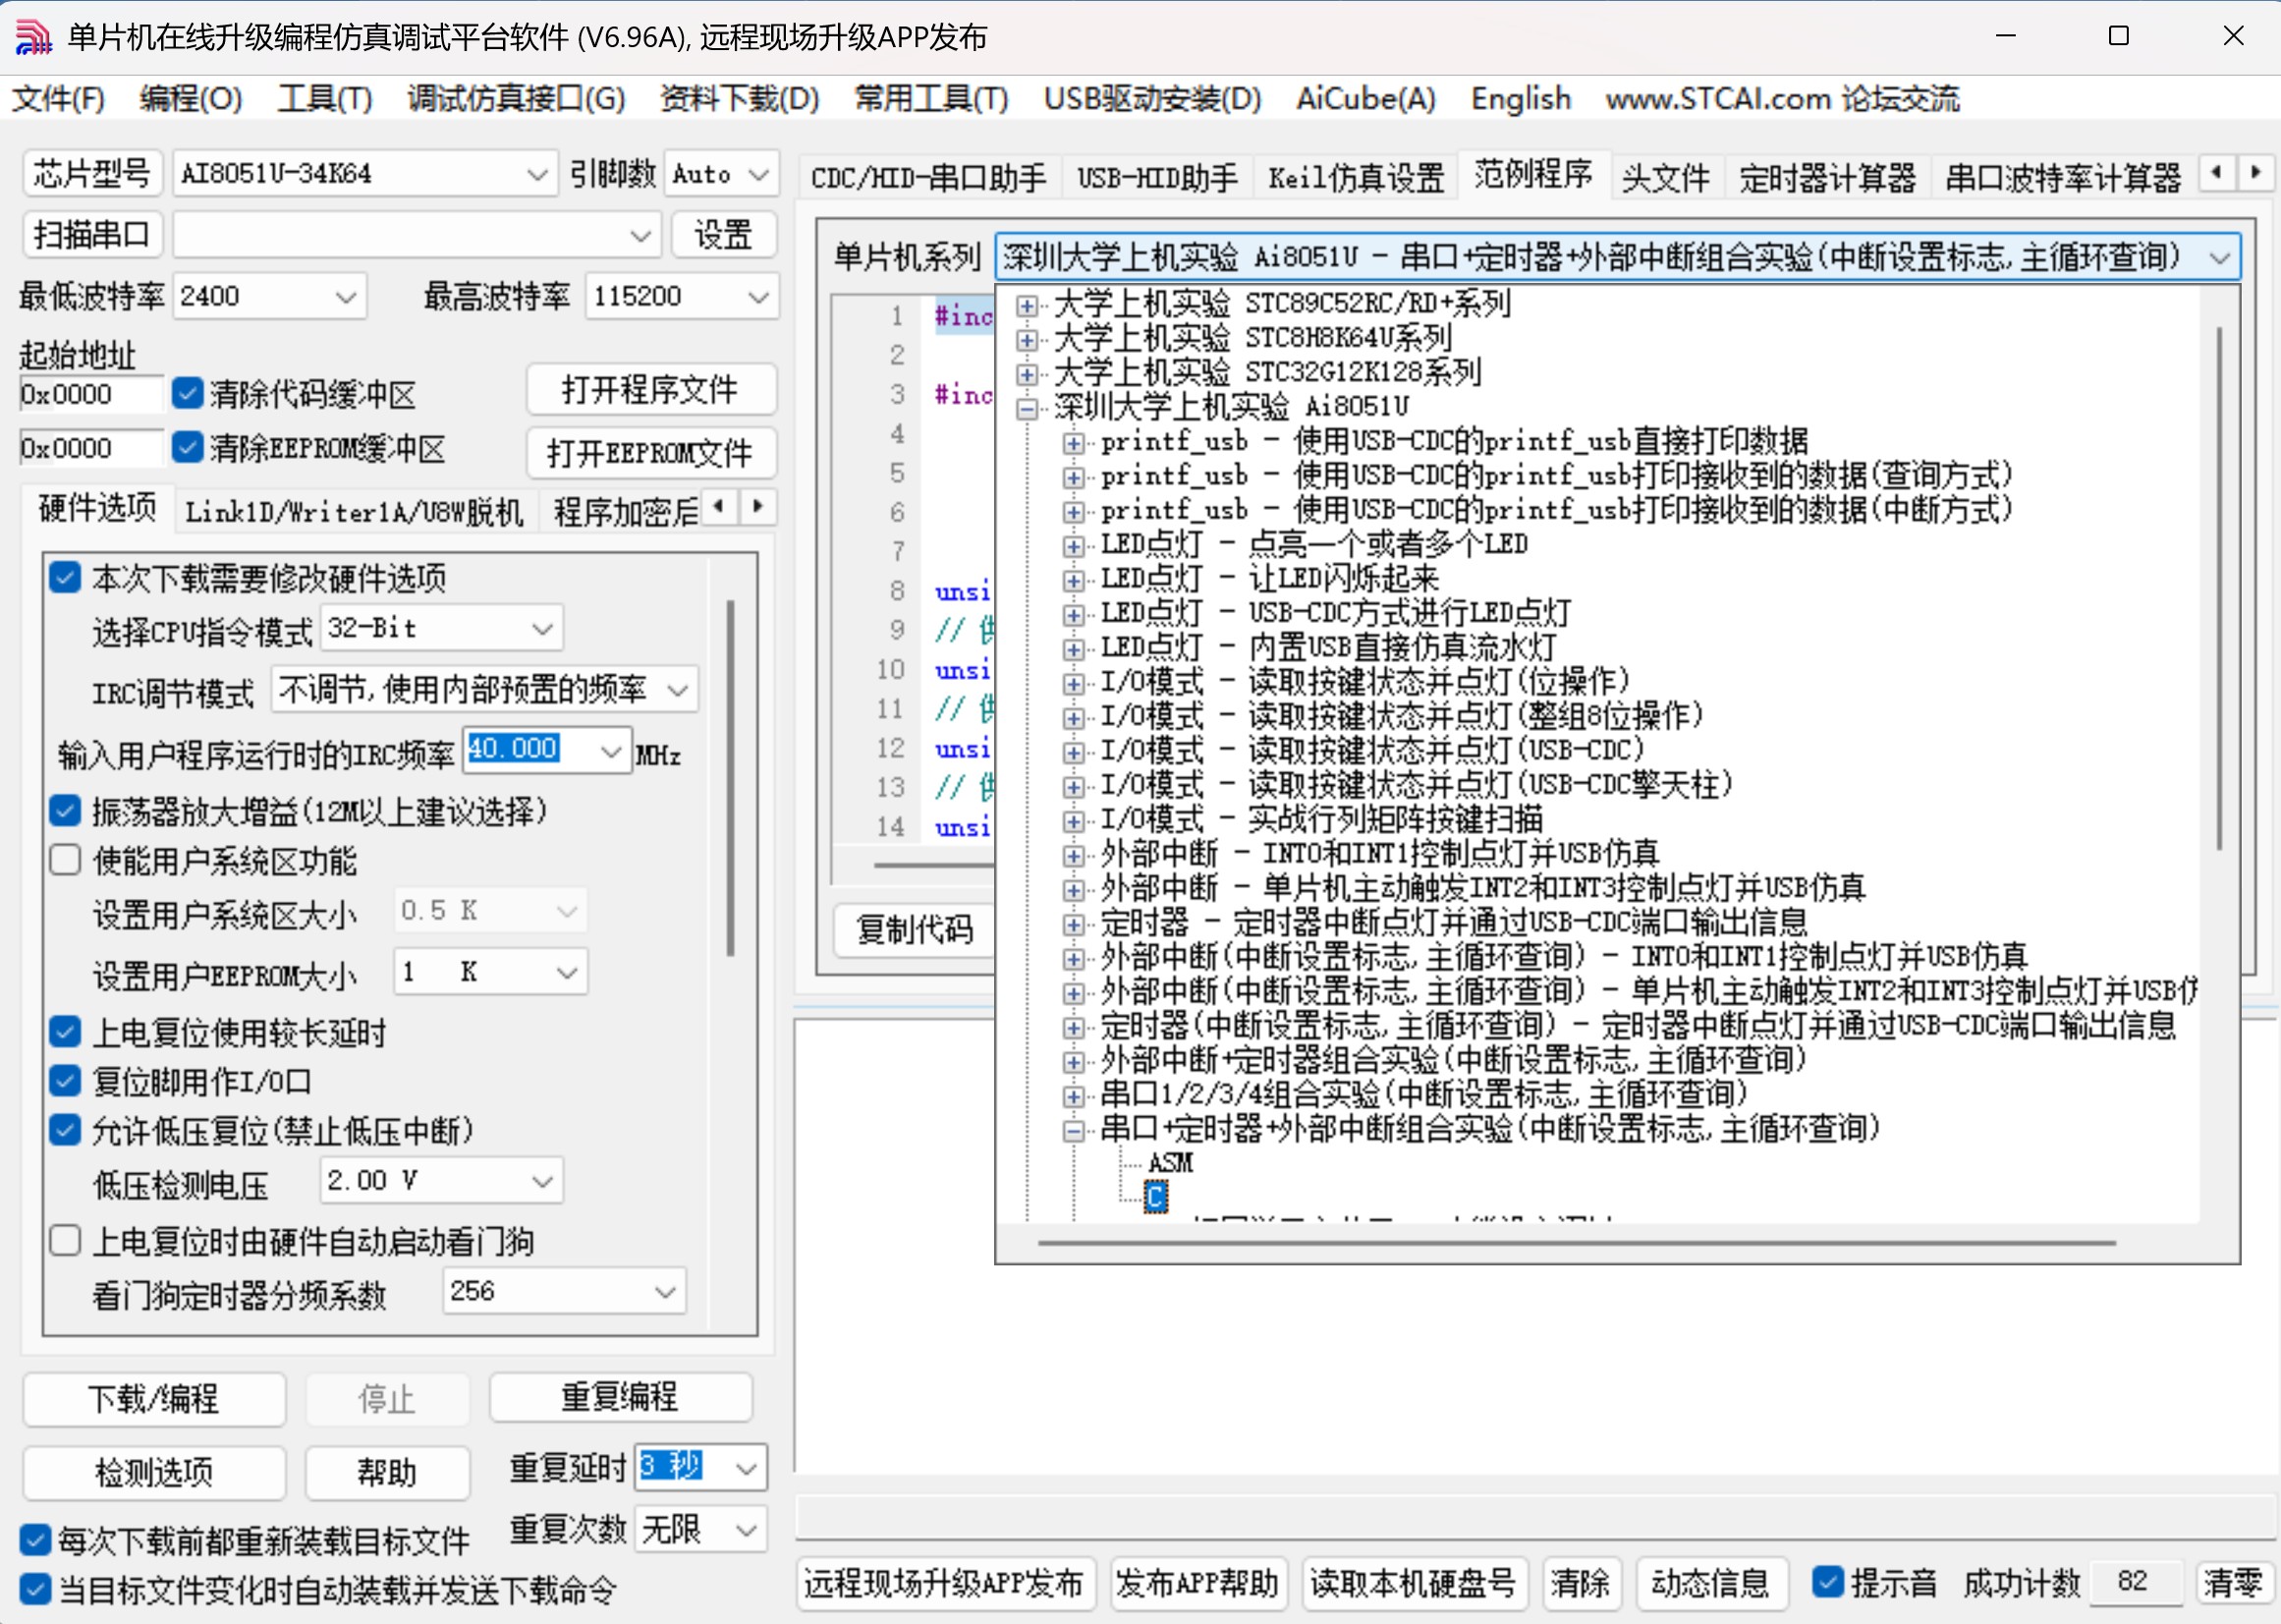Open 选择CPU指令模式 32-Bit dropdown
The width and height of the screenshot is (2281, 1624).
pos(442,628)
